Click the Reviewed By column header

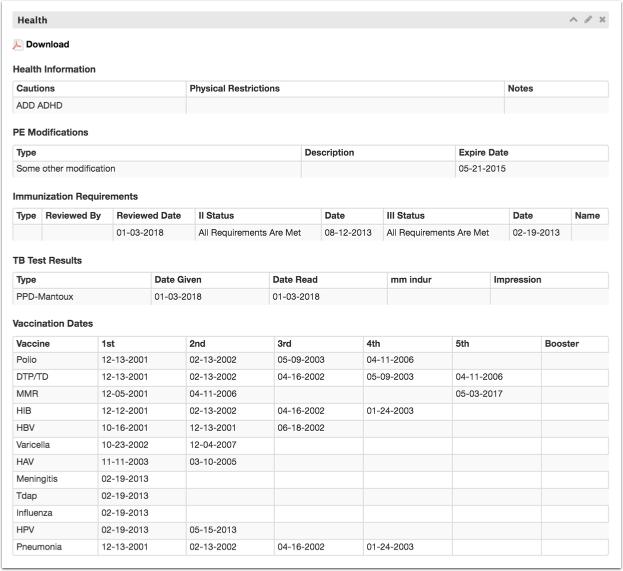(73, 216)
